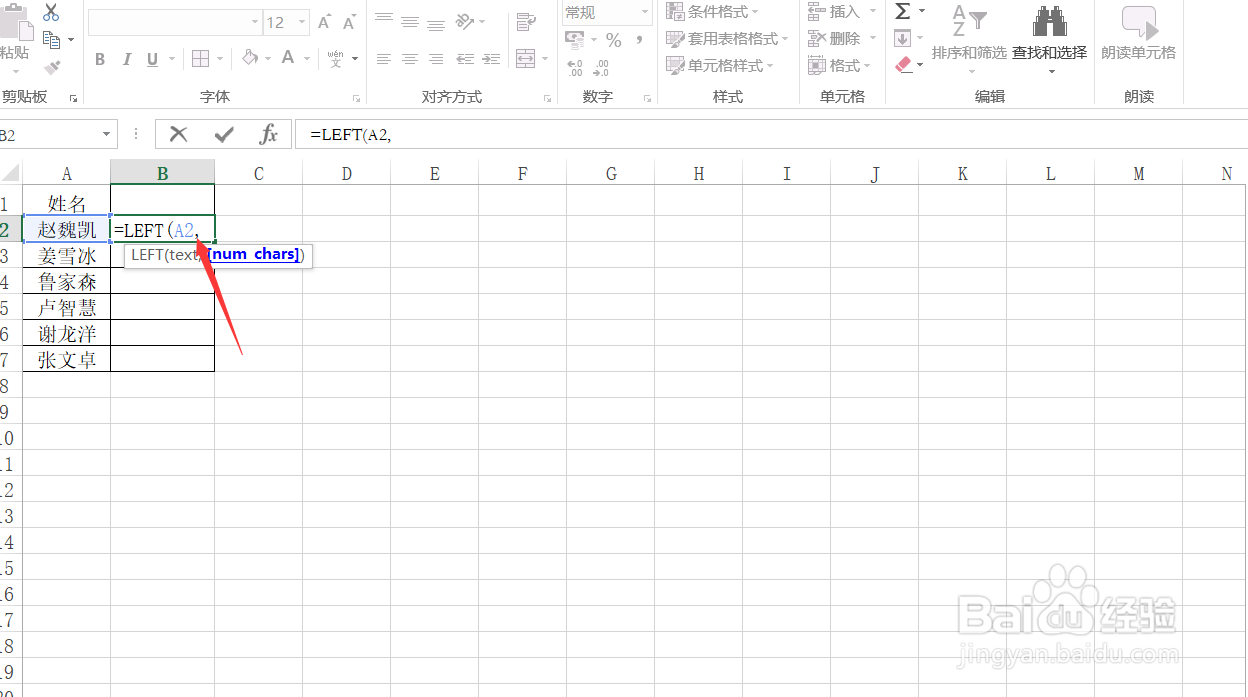Click inside the formula bar text
Screen dimensions: 1248x697
click(350, 134)
